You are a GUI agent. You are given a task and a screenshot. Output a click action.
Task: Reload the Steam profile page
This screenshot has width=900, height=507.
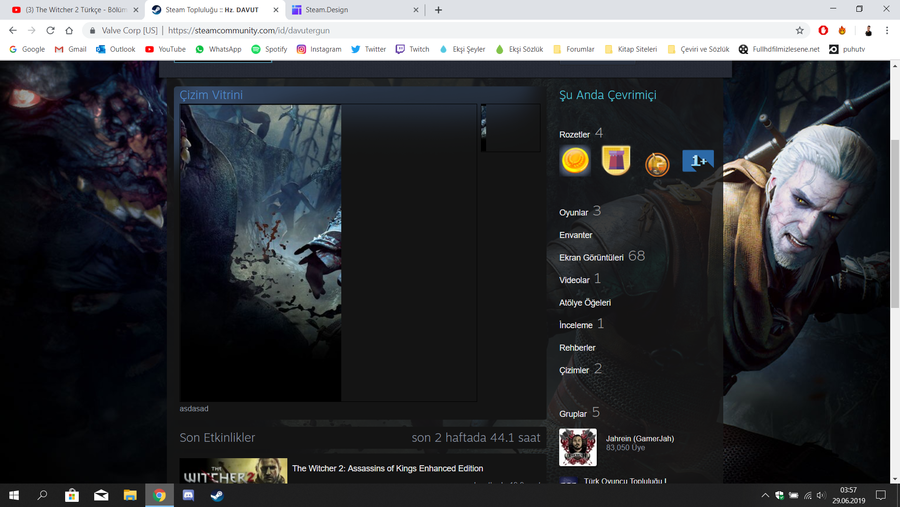(51, 30)
